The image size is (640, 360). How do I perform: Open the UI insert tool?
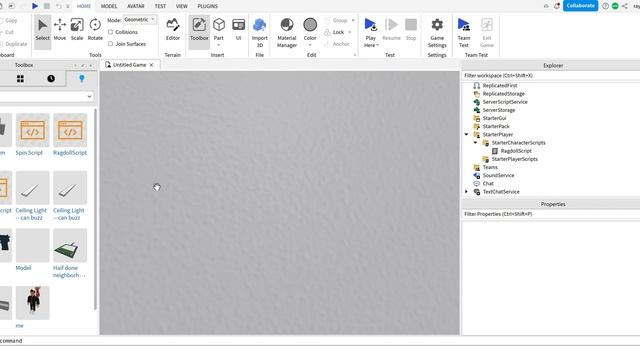click(238, 29)
